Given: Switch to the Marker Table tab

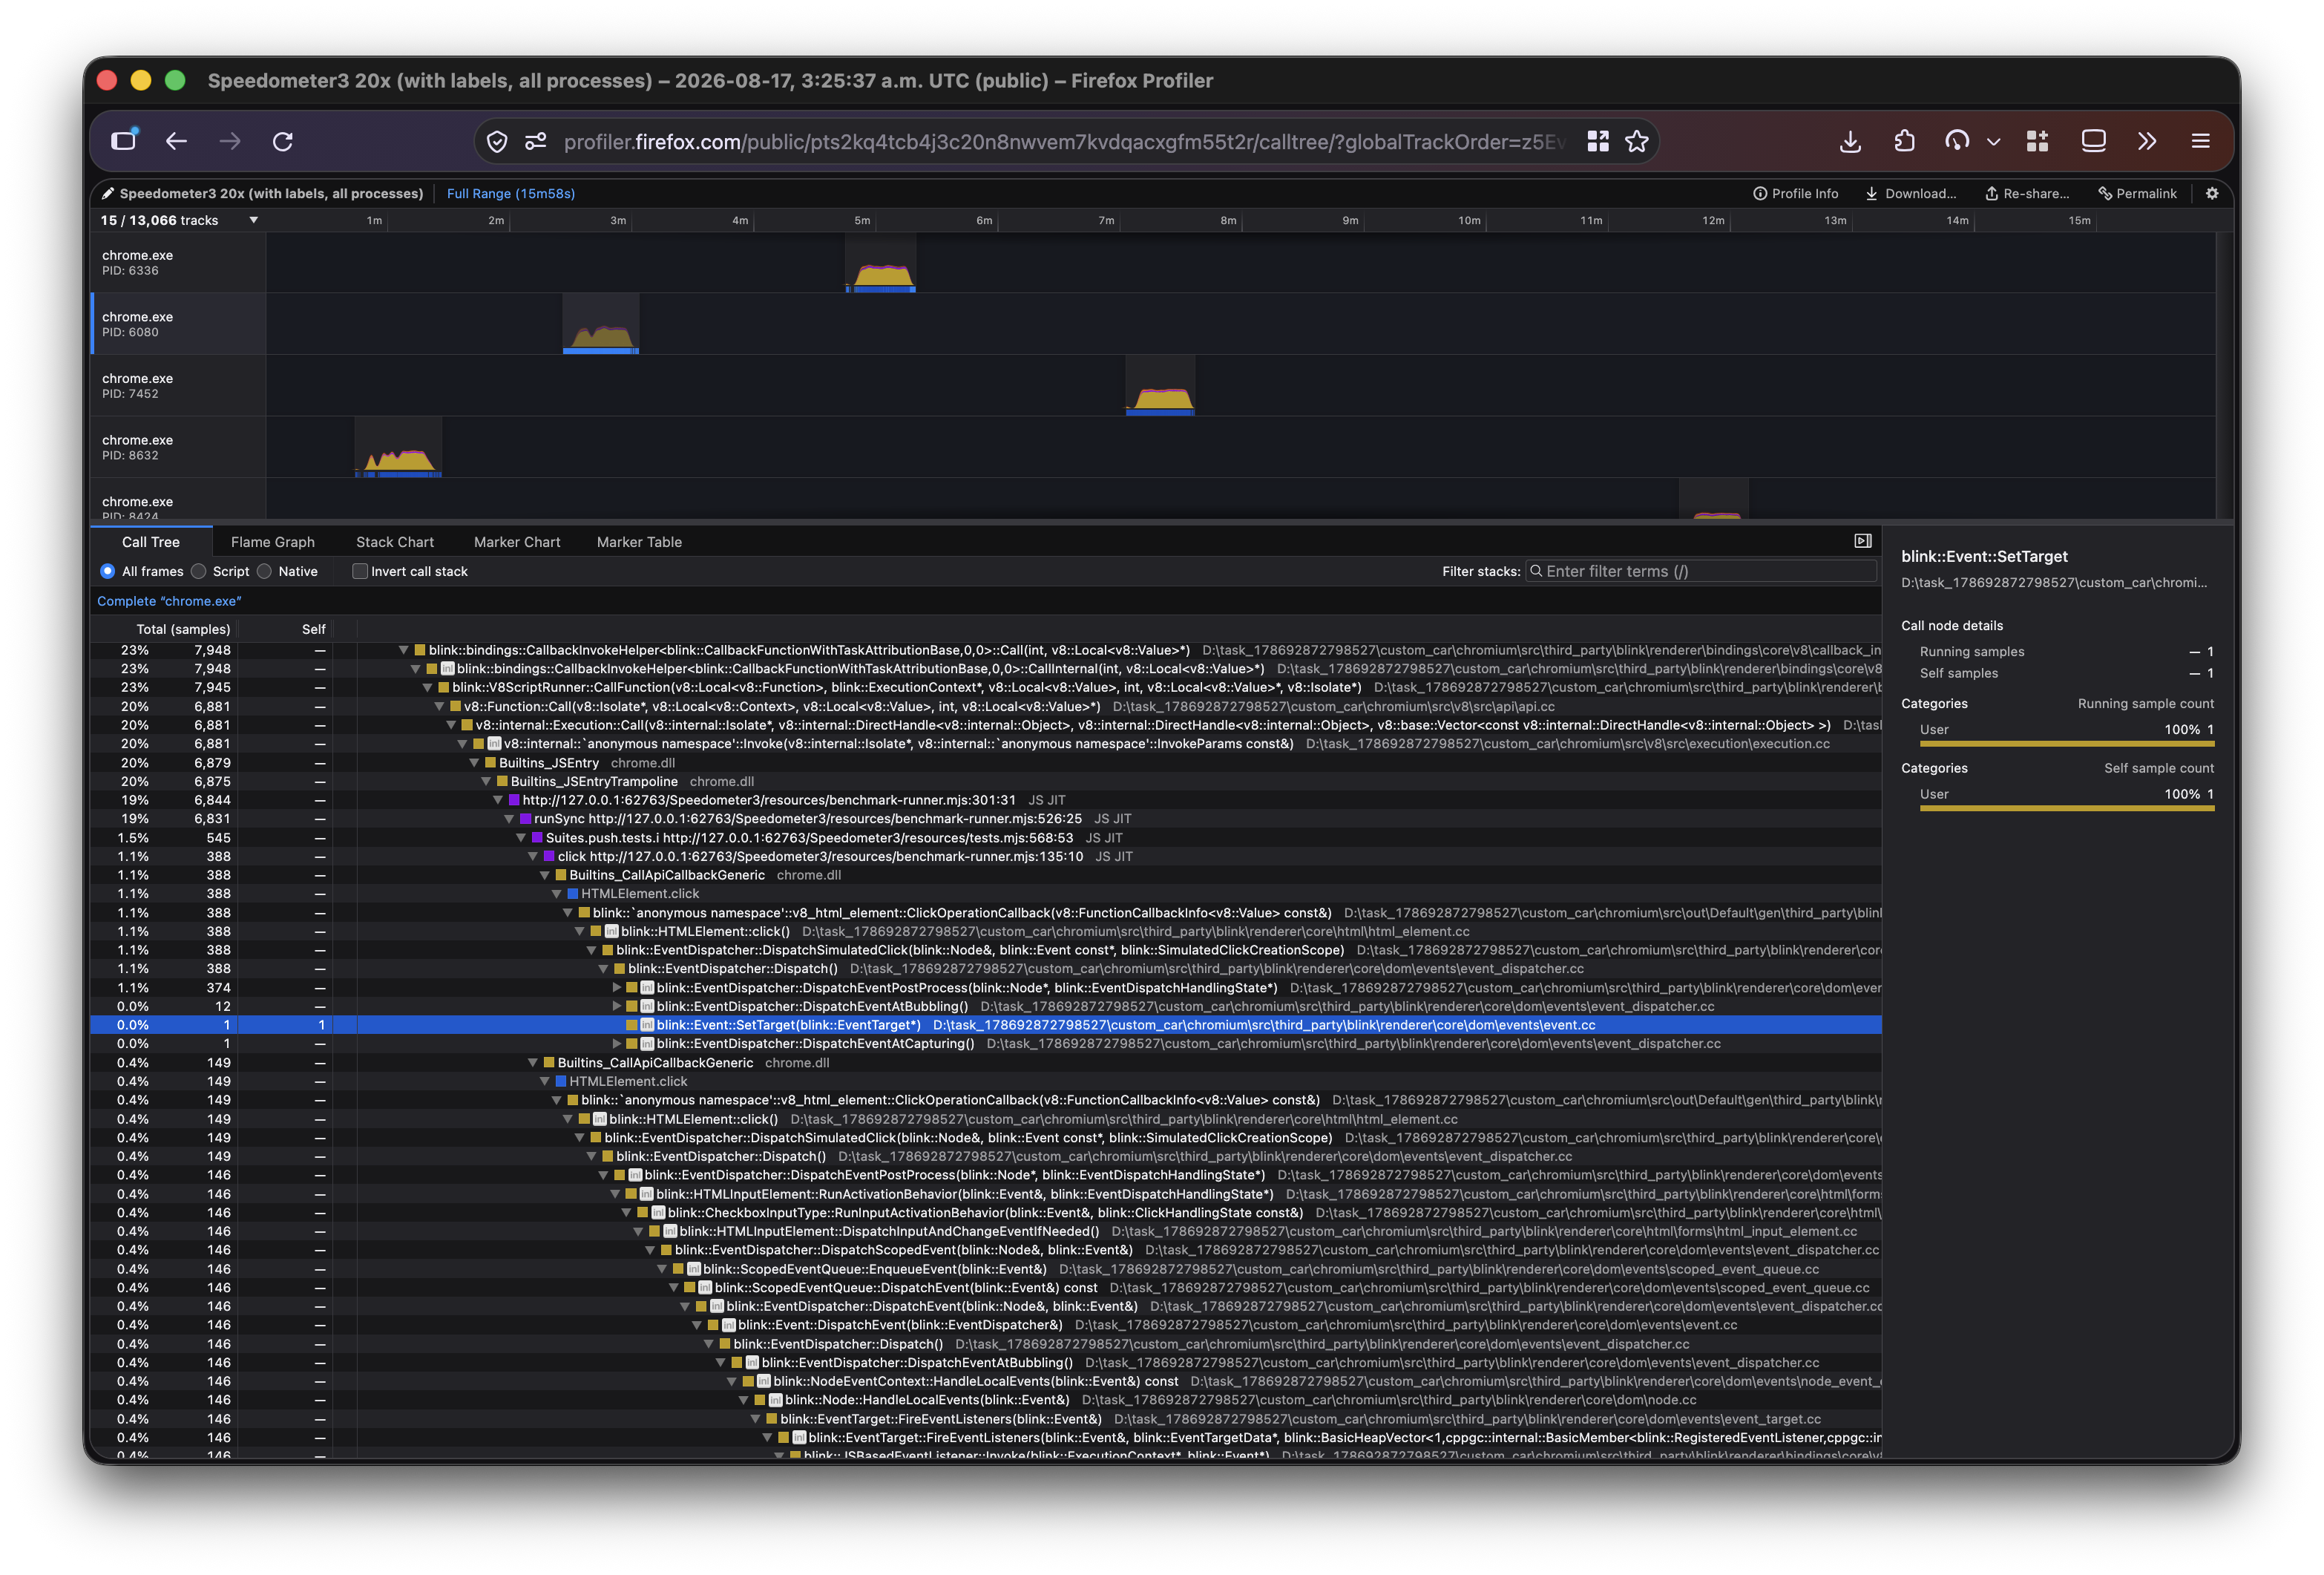Looking at the screenshot, I should coord(639,542).
